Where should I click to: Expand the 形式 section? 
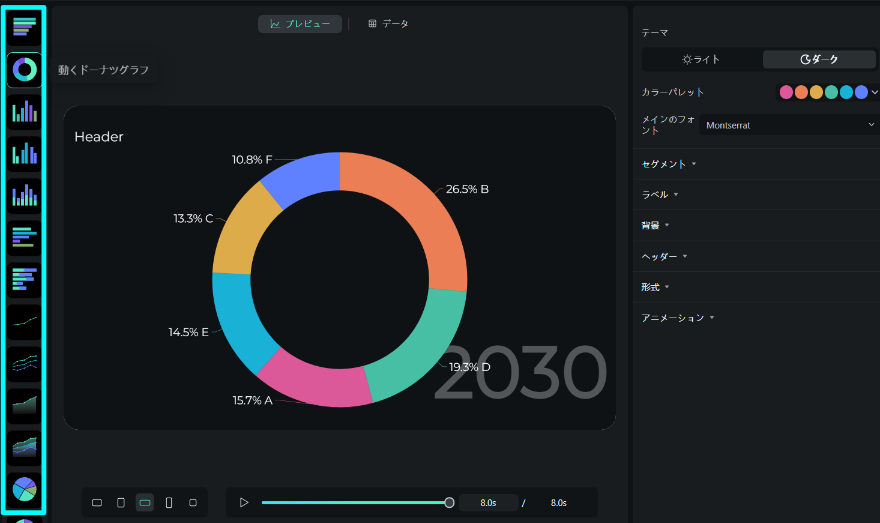[656, 287]
